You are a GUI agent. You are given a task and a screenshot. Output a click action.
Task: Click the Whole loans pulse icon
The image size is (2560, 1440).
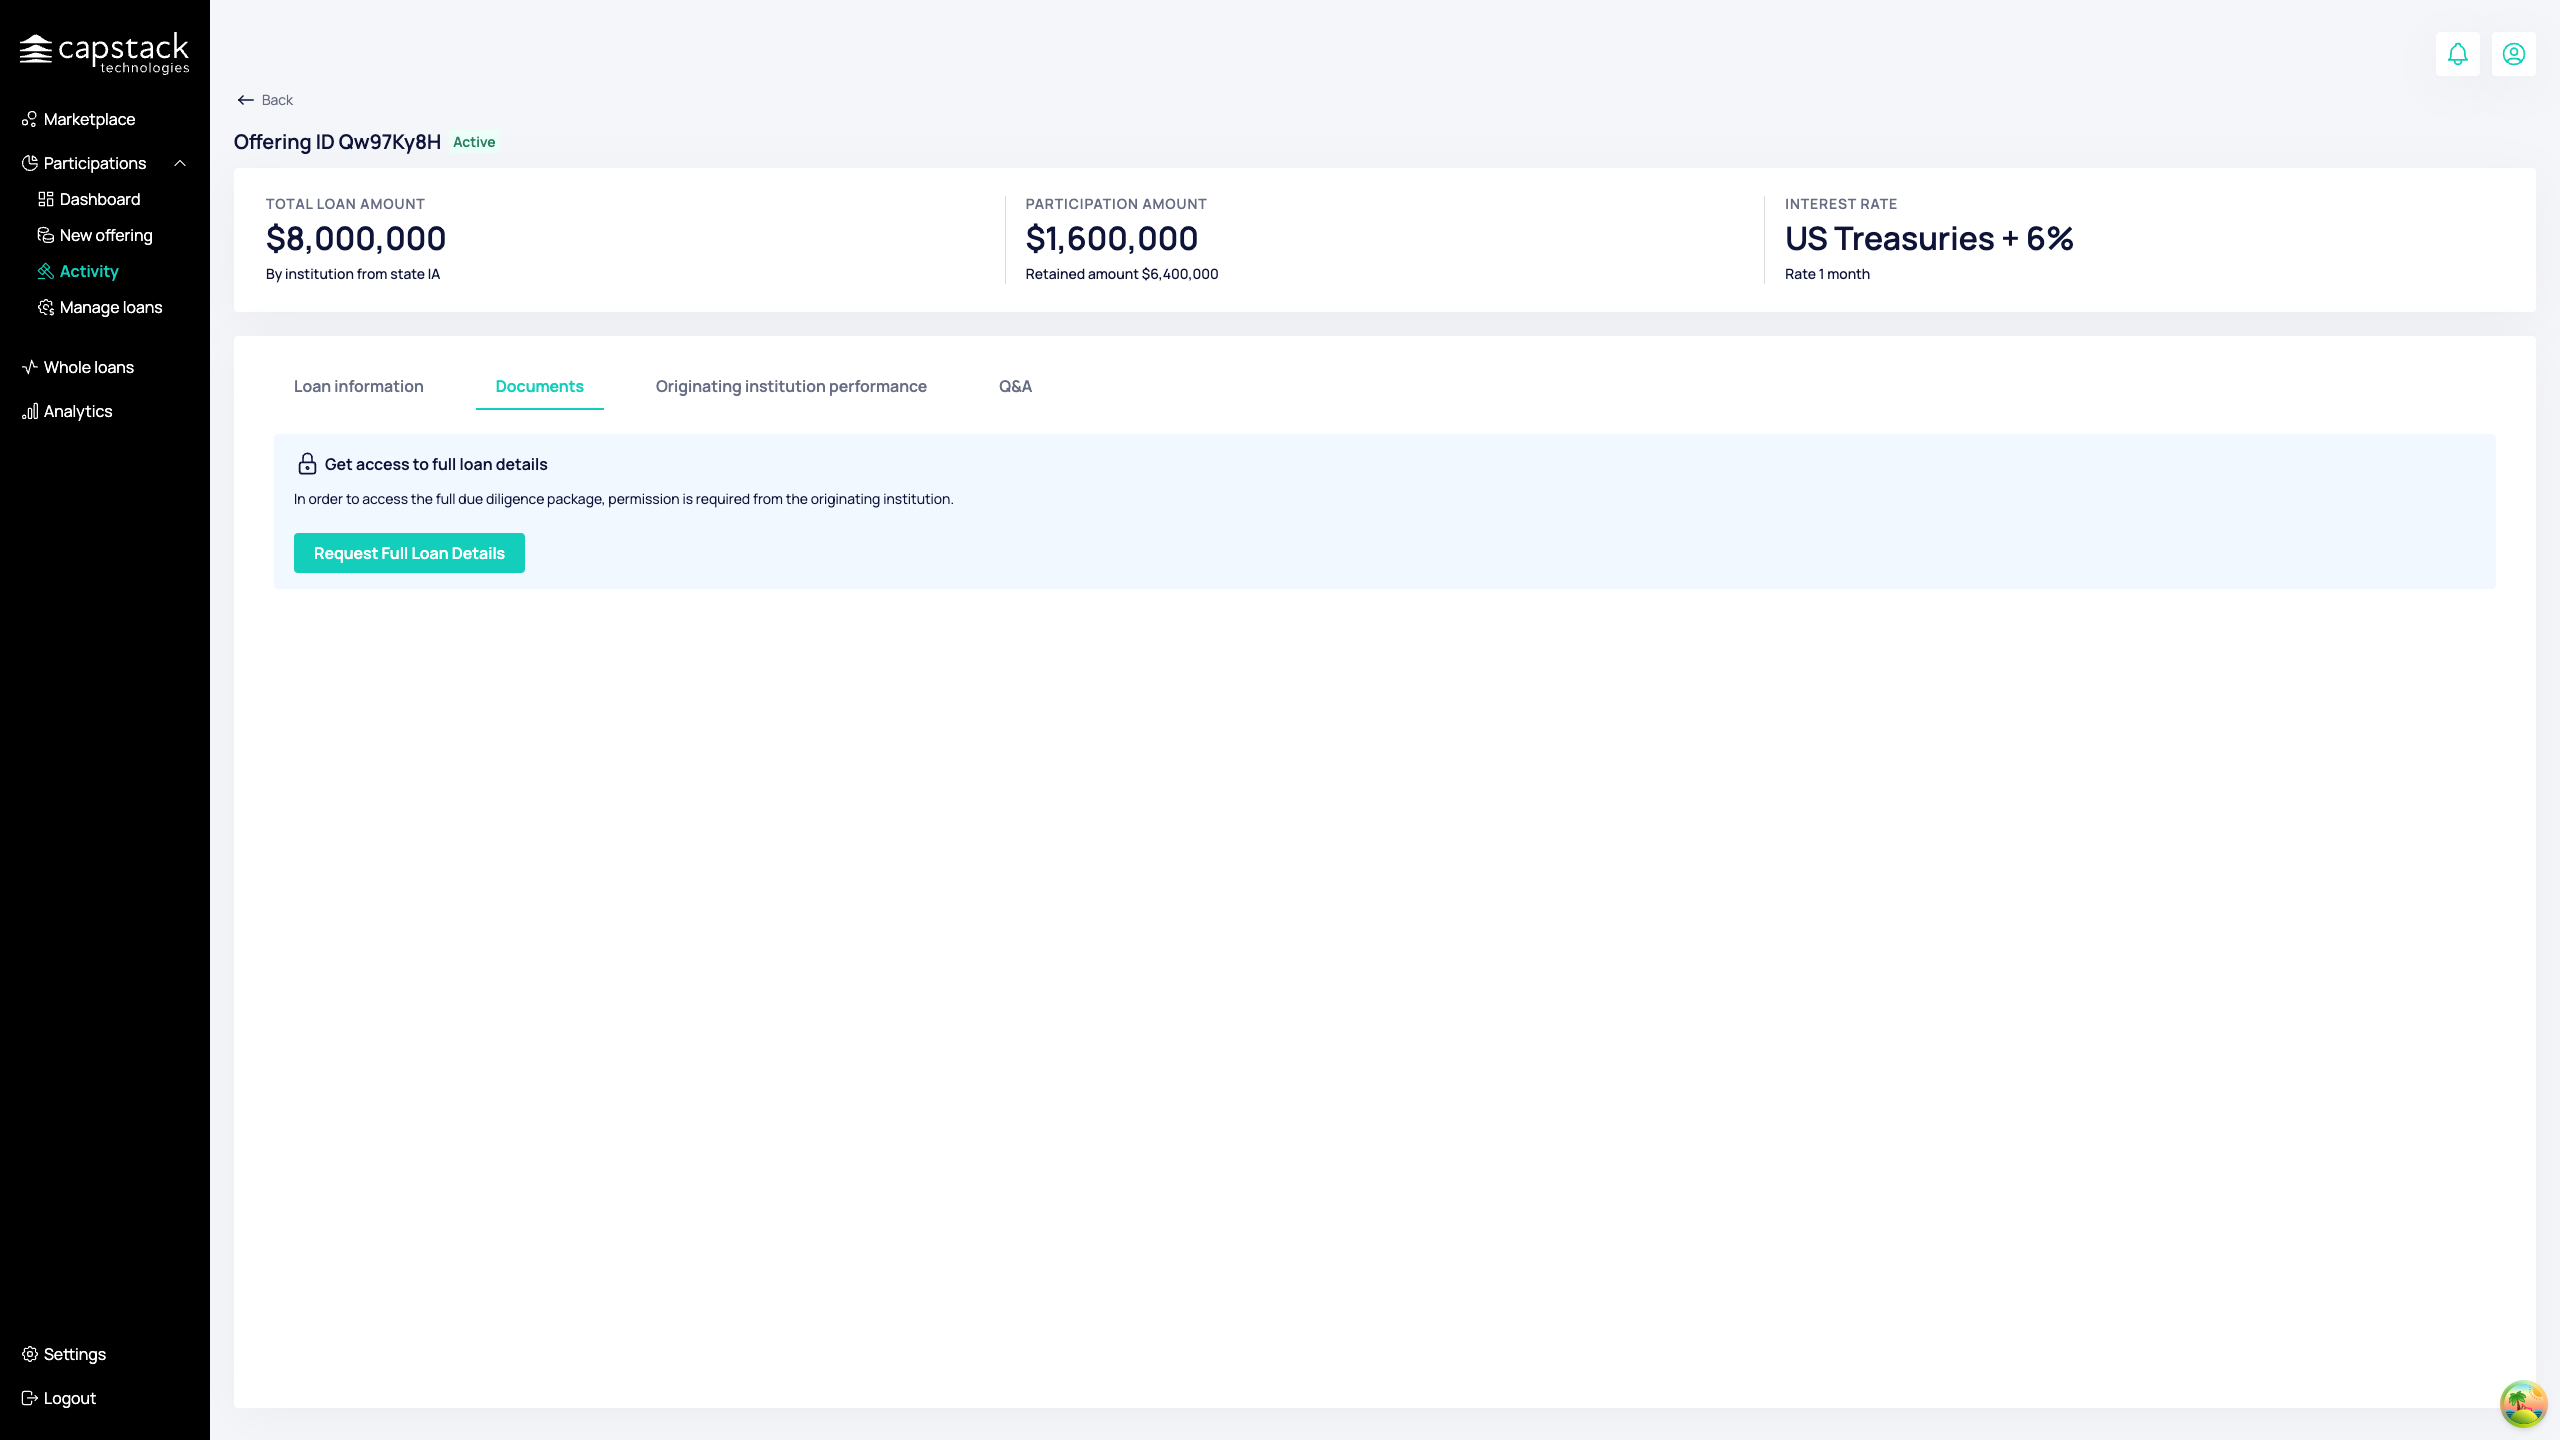point(30,367)
